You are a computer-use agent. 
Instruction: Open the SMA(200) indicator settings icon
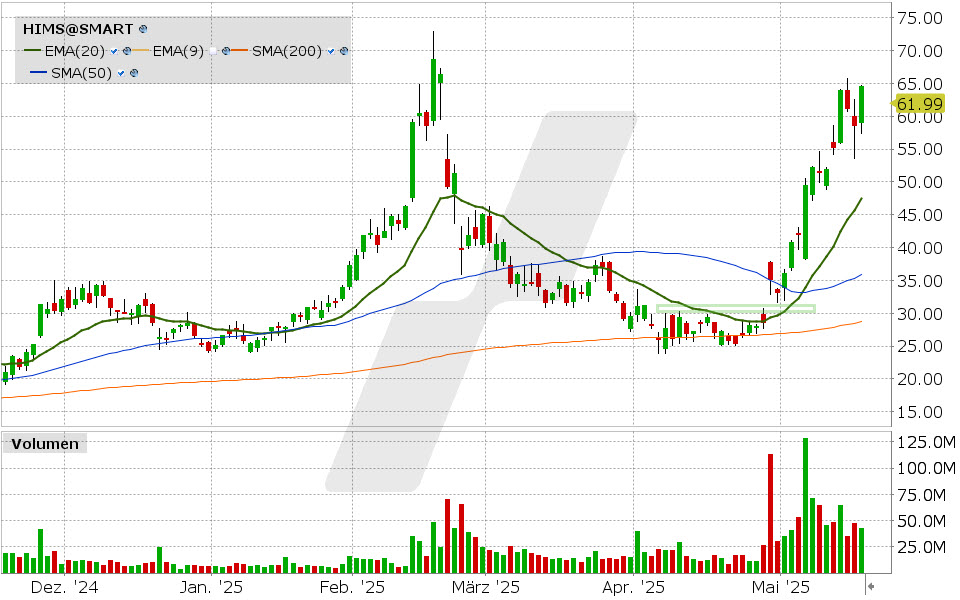(344, 51)
